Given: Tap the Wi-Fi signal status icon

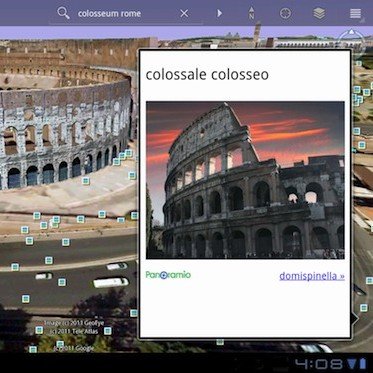Looking at the screenshot, I should coord(352,363).
